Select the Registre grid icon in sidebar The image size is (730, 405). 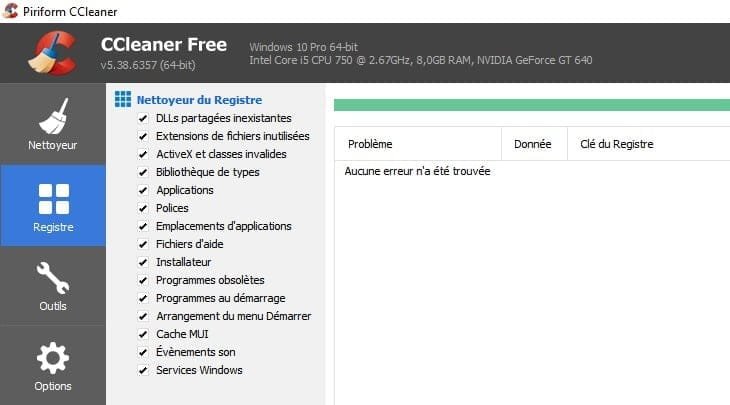coord(54,199)
